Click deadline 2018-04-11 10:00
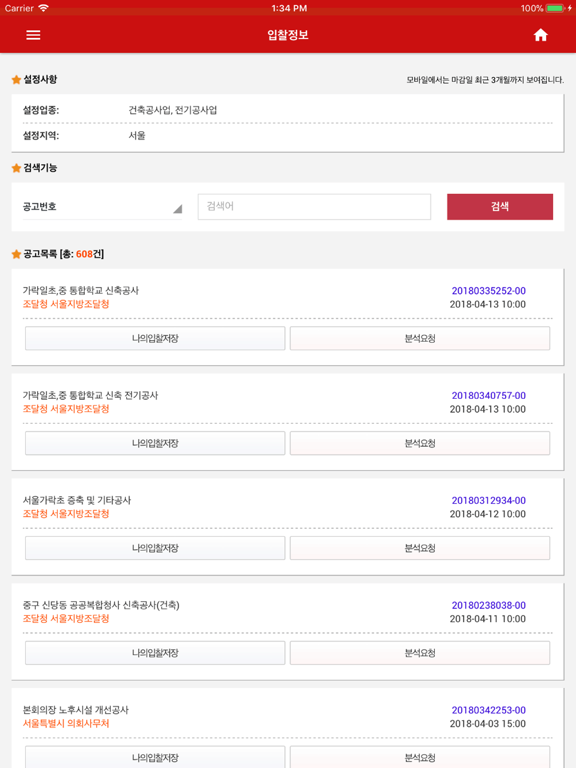Image resolution: width=576 pixels, height=768 pixels. pyautogui.click(x=487, y=619)
